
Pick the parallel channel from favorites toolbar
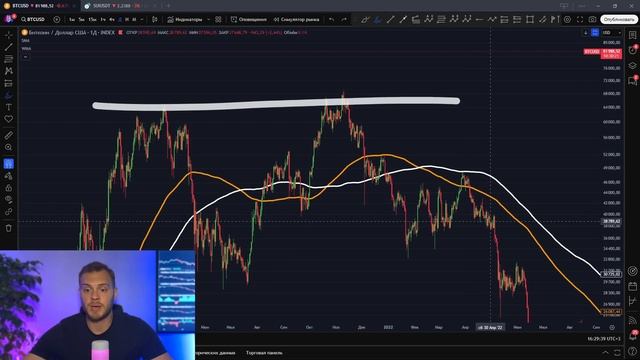coord(542,19)
